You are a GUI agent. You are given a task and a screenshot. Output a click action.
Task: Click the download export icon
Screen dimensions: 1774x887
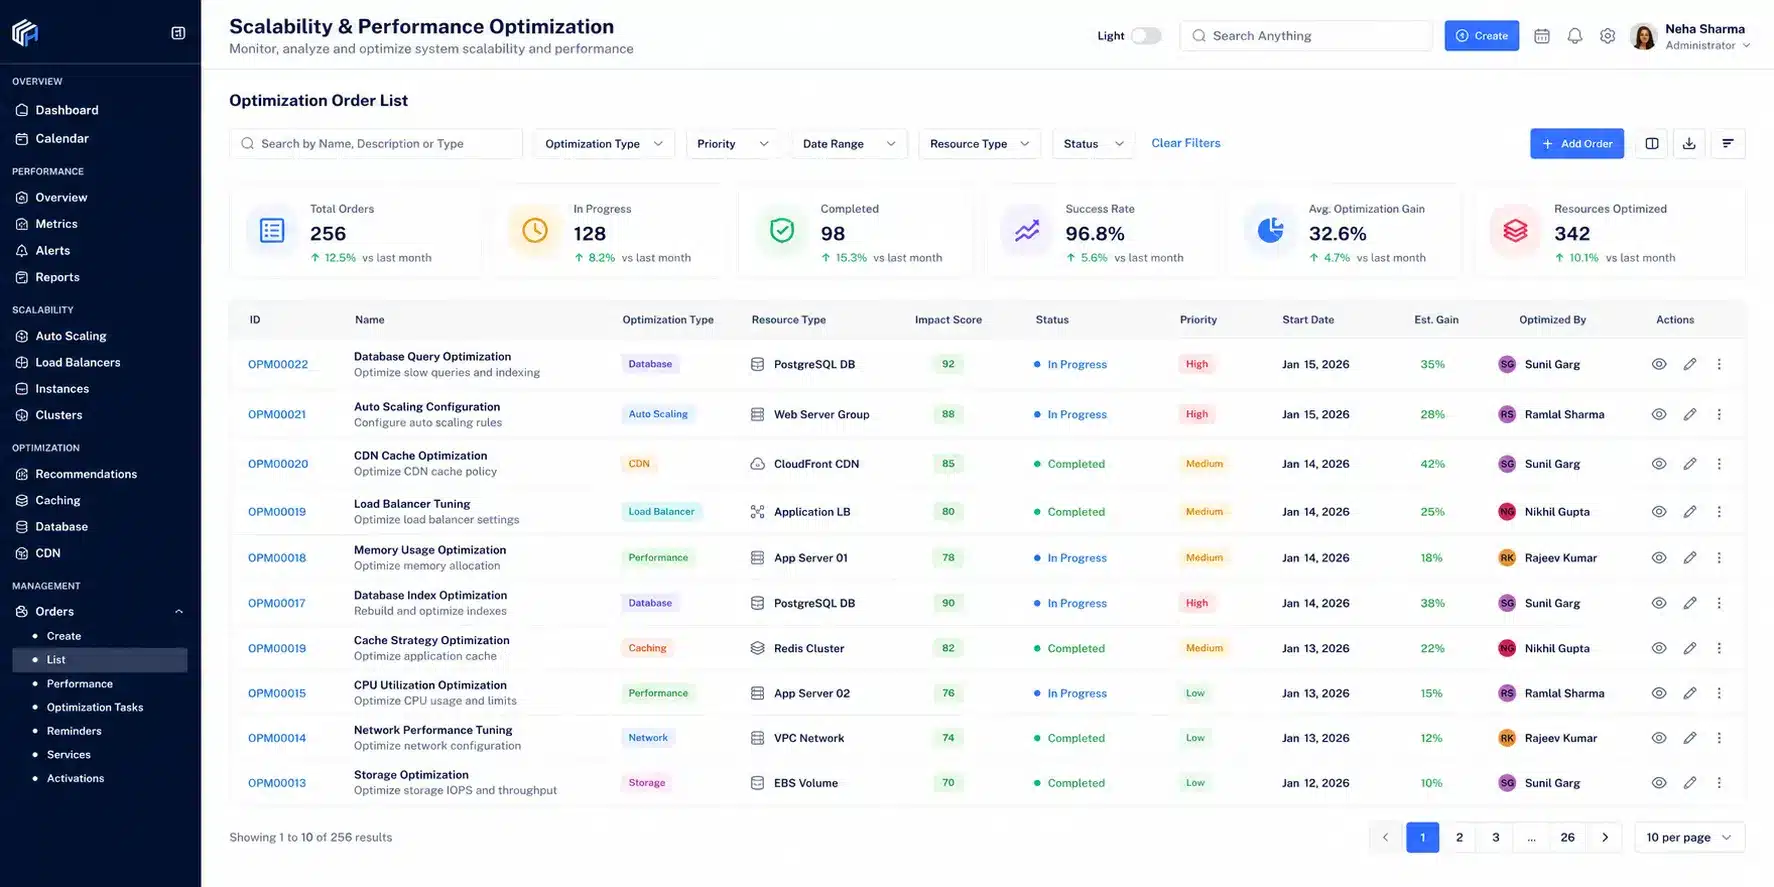pyautogui.click(x=1689, y=144)
